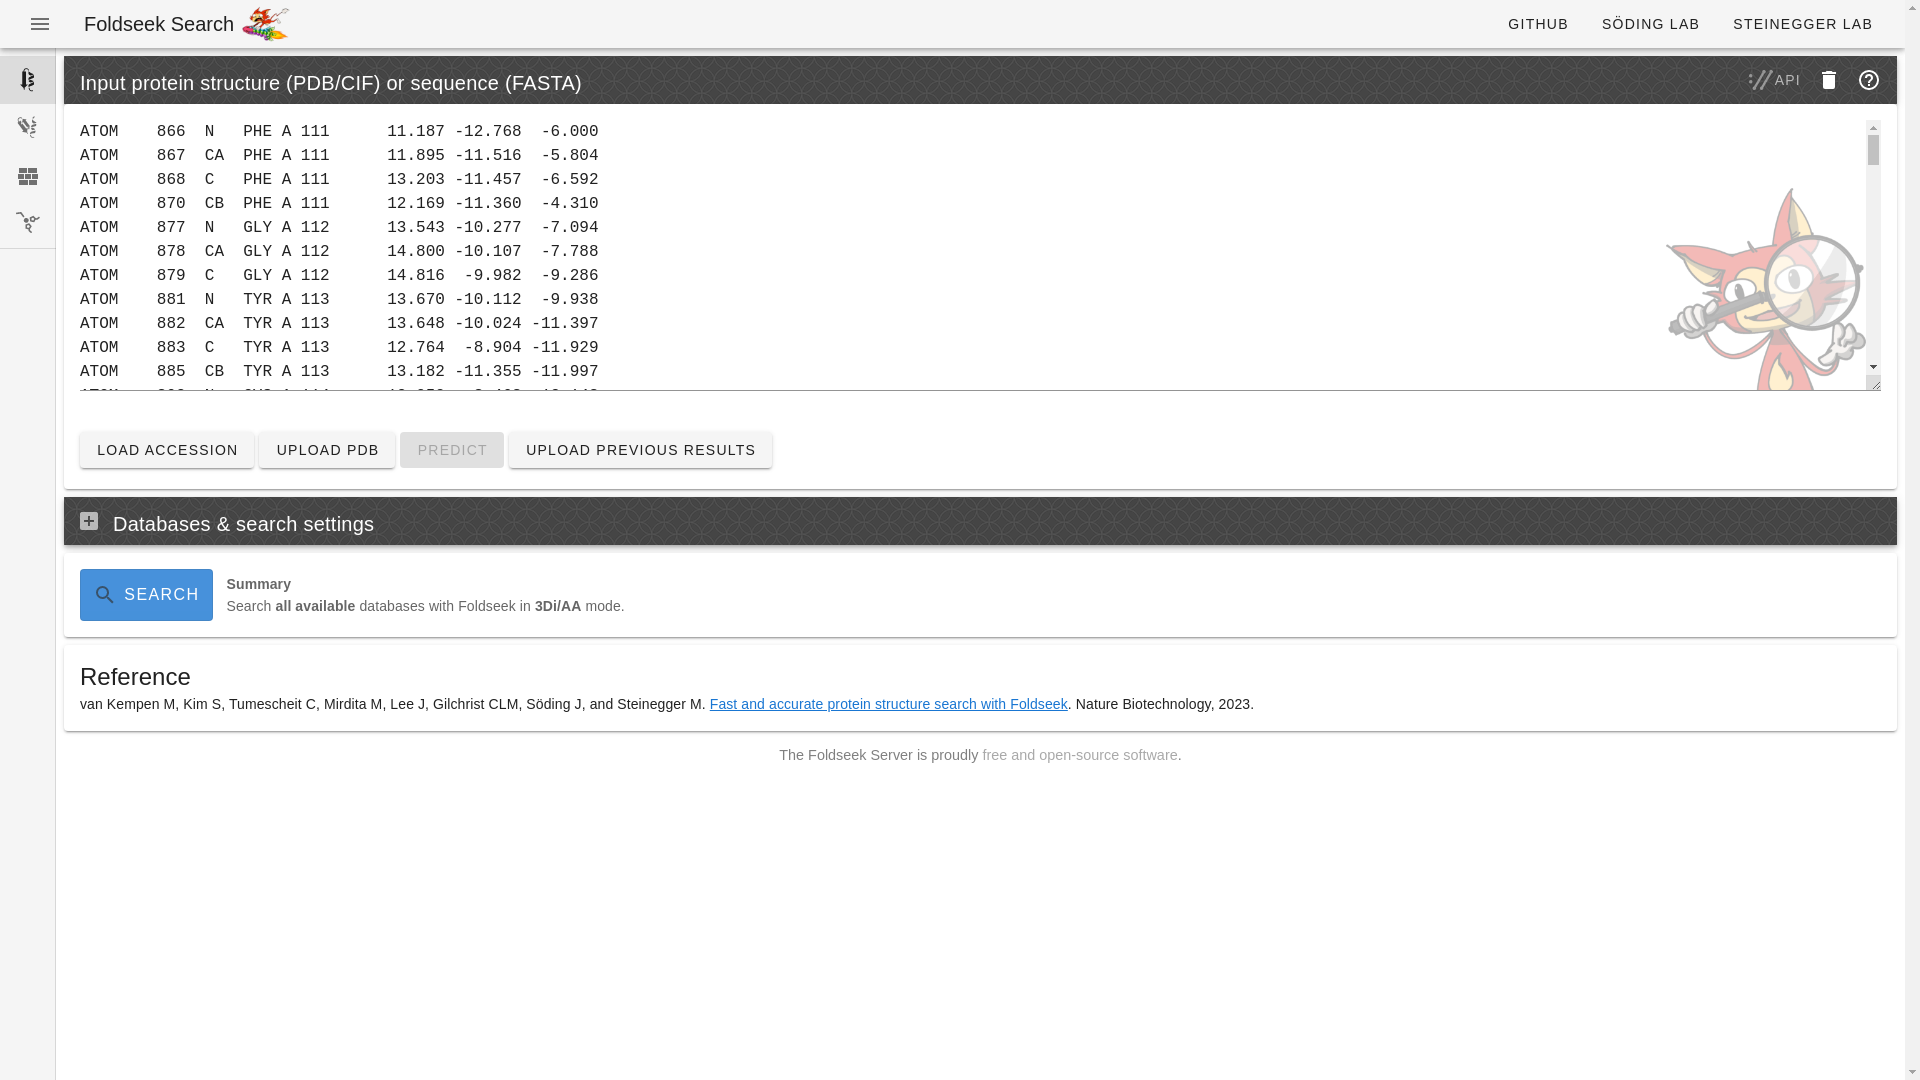Click the text area resize handle corner

tap(1874, 383)
